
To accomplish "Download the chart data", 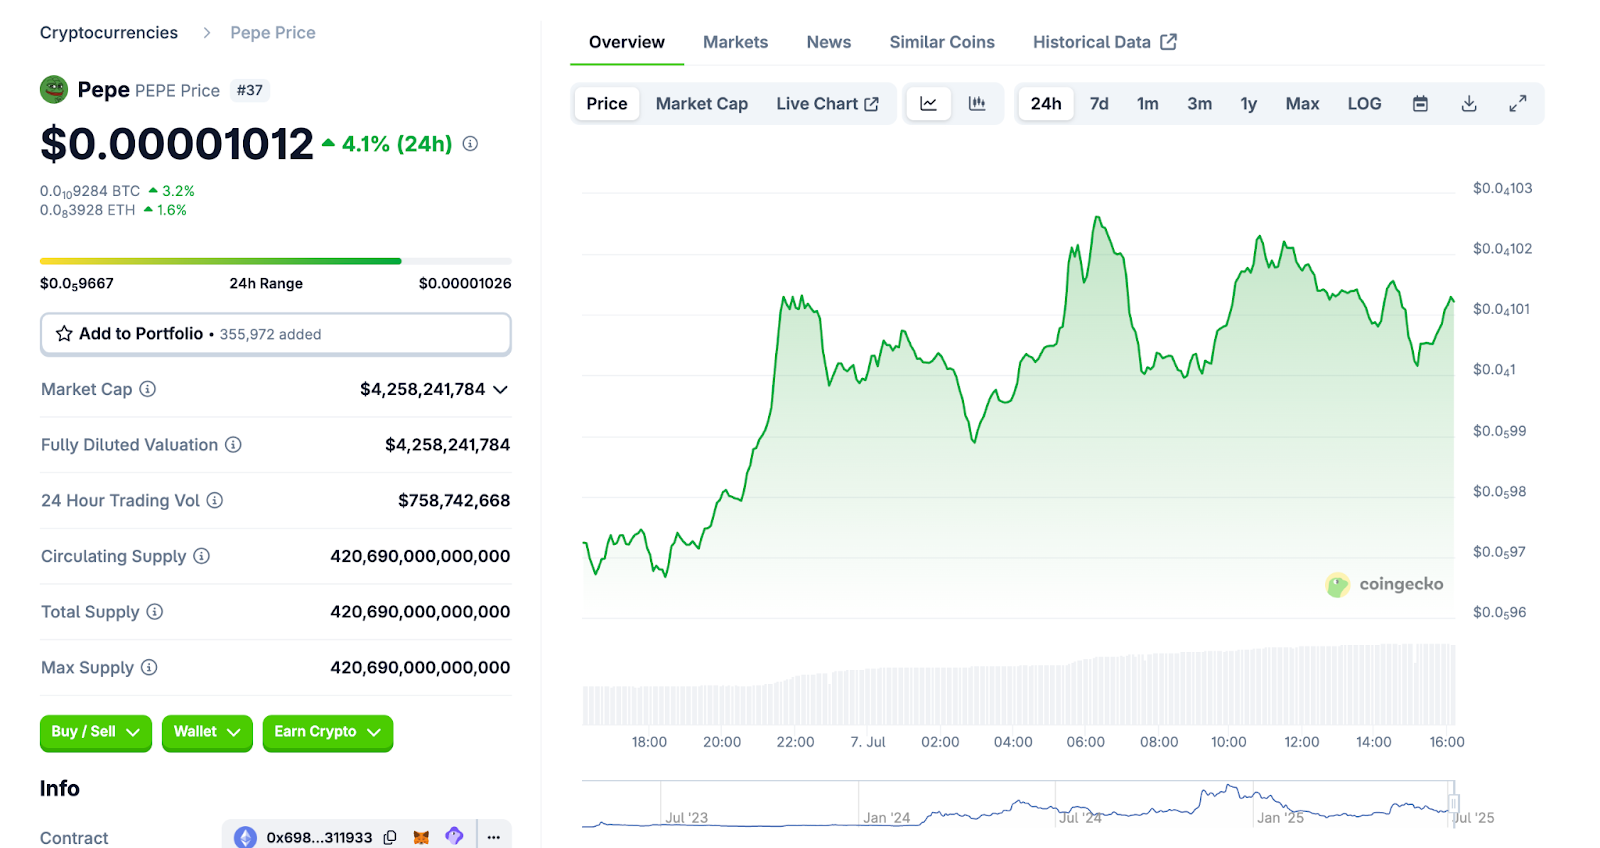I will [1469, 104].
